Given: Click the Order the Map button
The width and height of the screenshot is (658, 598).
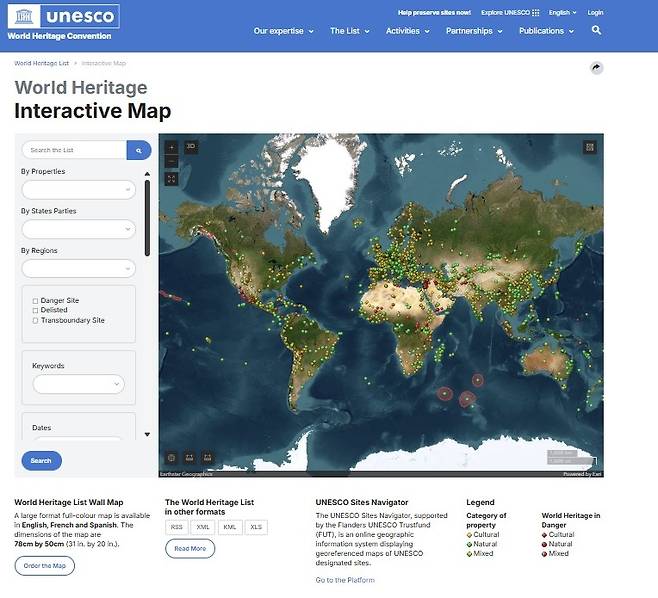Looking at the screenshot, I should tap(44, 566).
